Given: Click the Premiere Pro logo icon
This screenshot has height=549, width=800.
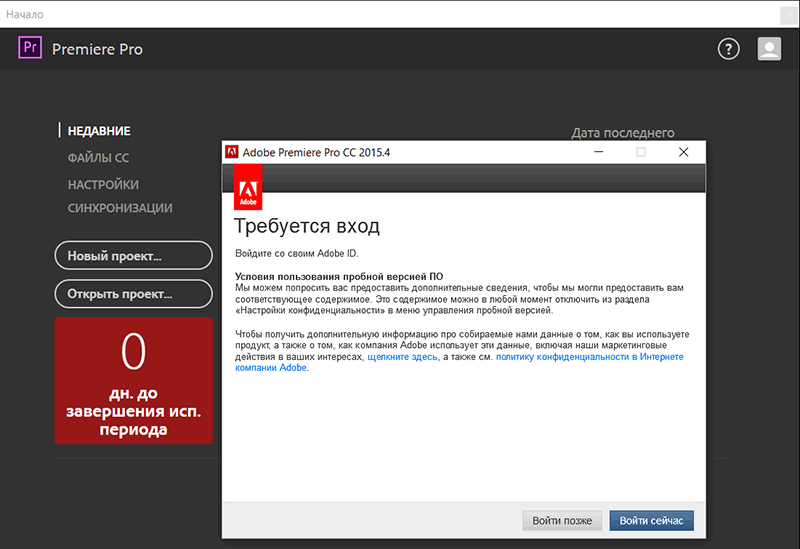Looking at the screenshot, I should point(30,48).
